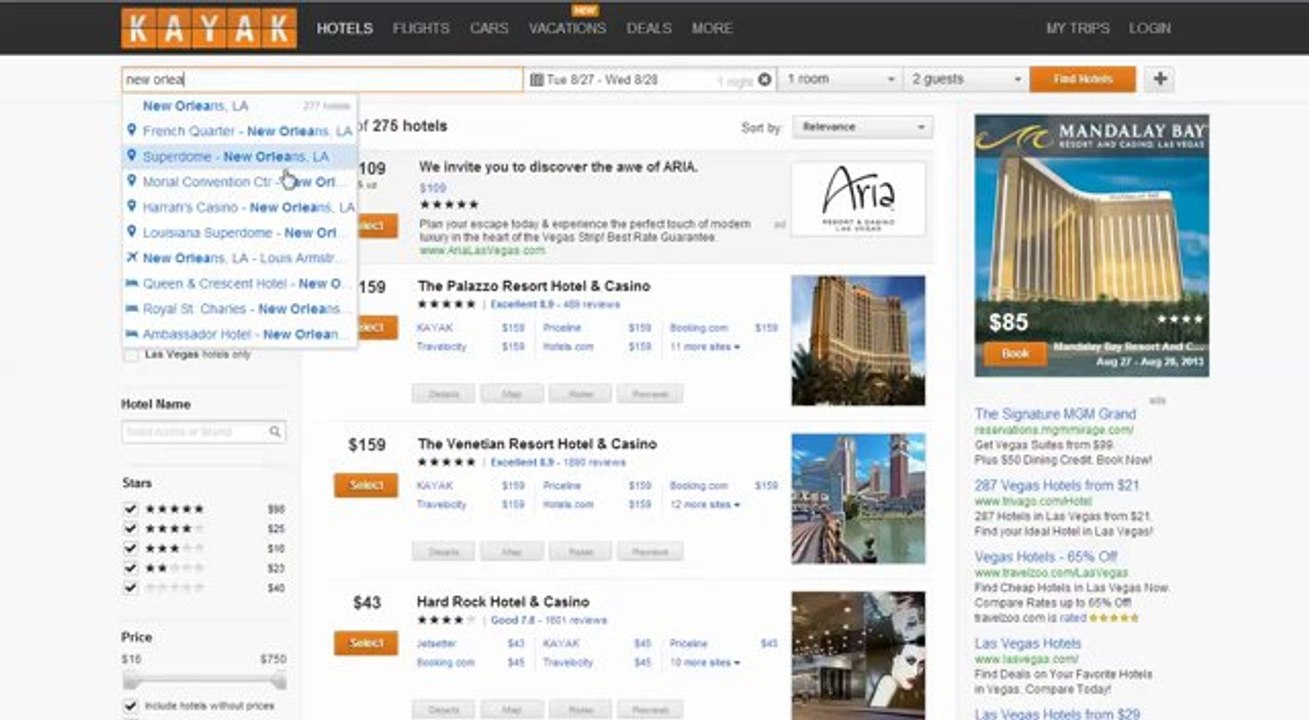1309x720 pixels.
Task: Click the KAYAK logo
Action: (x=209, y=28)
